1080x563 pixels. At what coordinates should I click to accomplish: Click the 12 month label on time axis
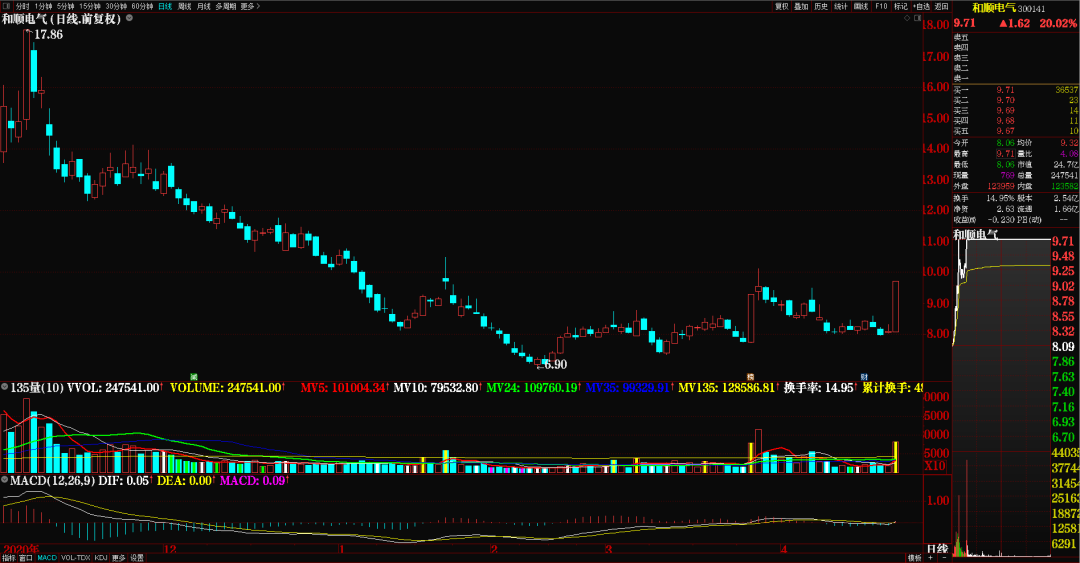(x=170, y=549)
